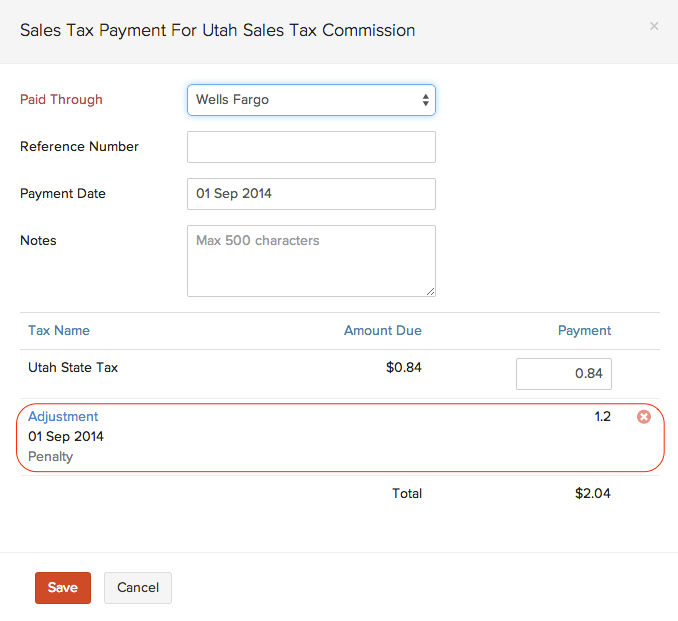678x621 pixels.
Task: Click the Wells Fargo dropdown arrows
Action: 425,100
